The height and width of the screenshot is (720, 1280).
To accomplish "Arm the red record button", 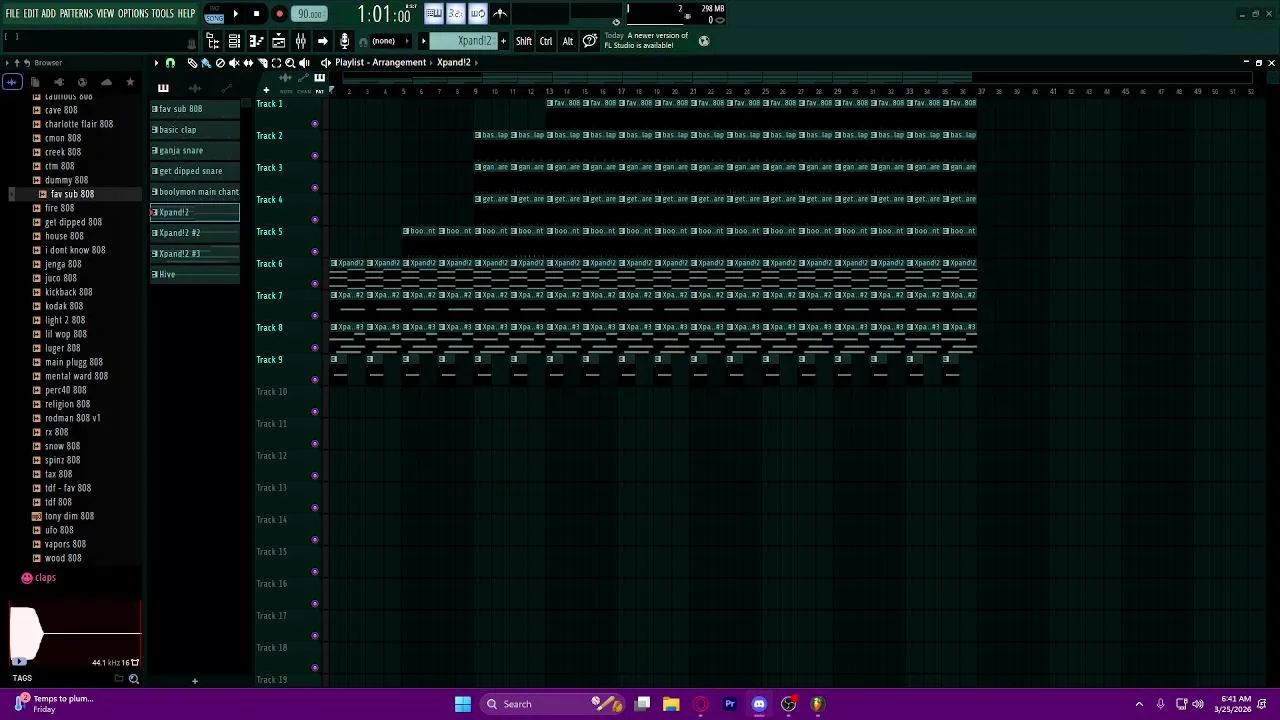I will click(280, 14).
